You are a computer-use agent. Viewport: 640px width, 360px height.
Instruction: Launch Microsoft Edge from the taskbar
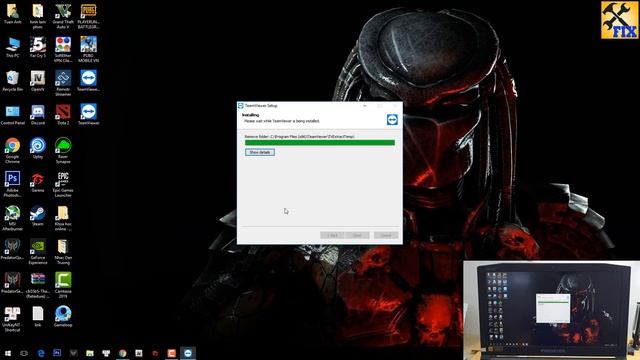(41, 353)
